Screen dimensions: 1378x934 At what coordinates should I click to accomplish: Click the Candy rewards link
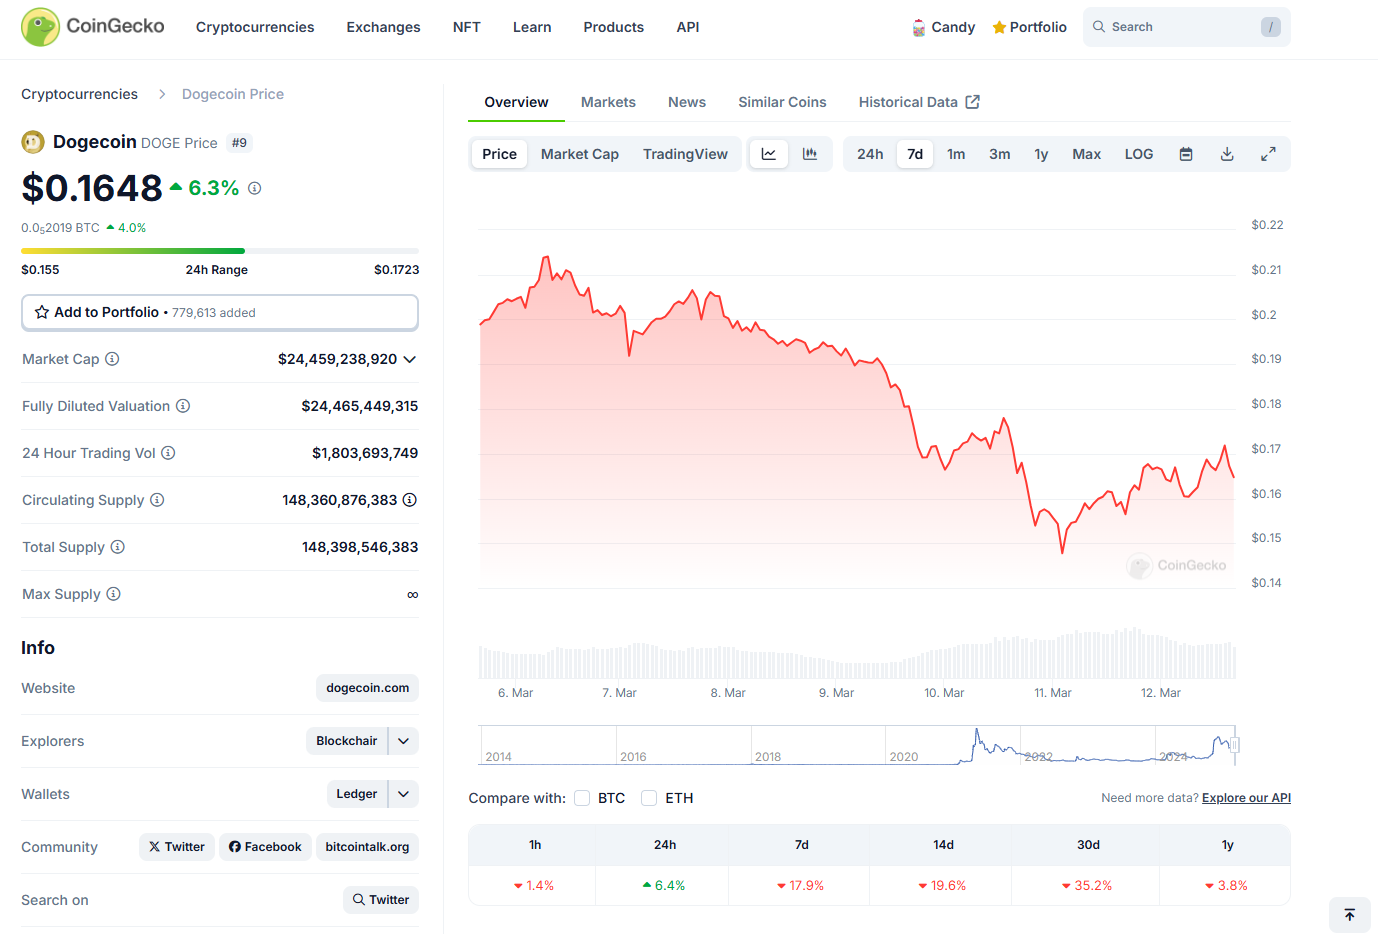[943, 27]
